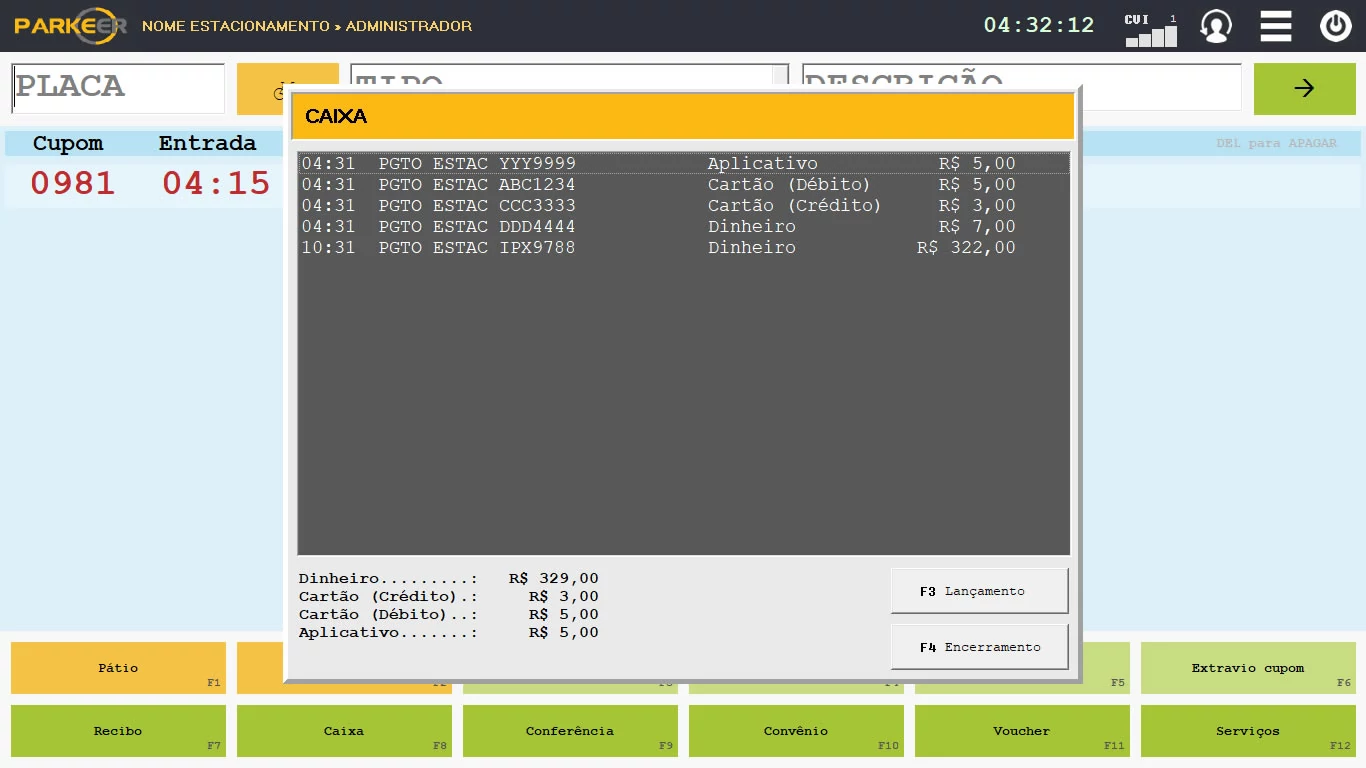Open Conferência F9 button
This screenshot has height=768, width=1366.
(570, 731)
